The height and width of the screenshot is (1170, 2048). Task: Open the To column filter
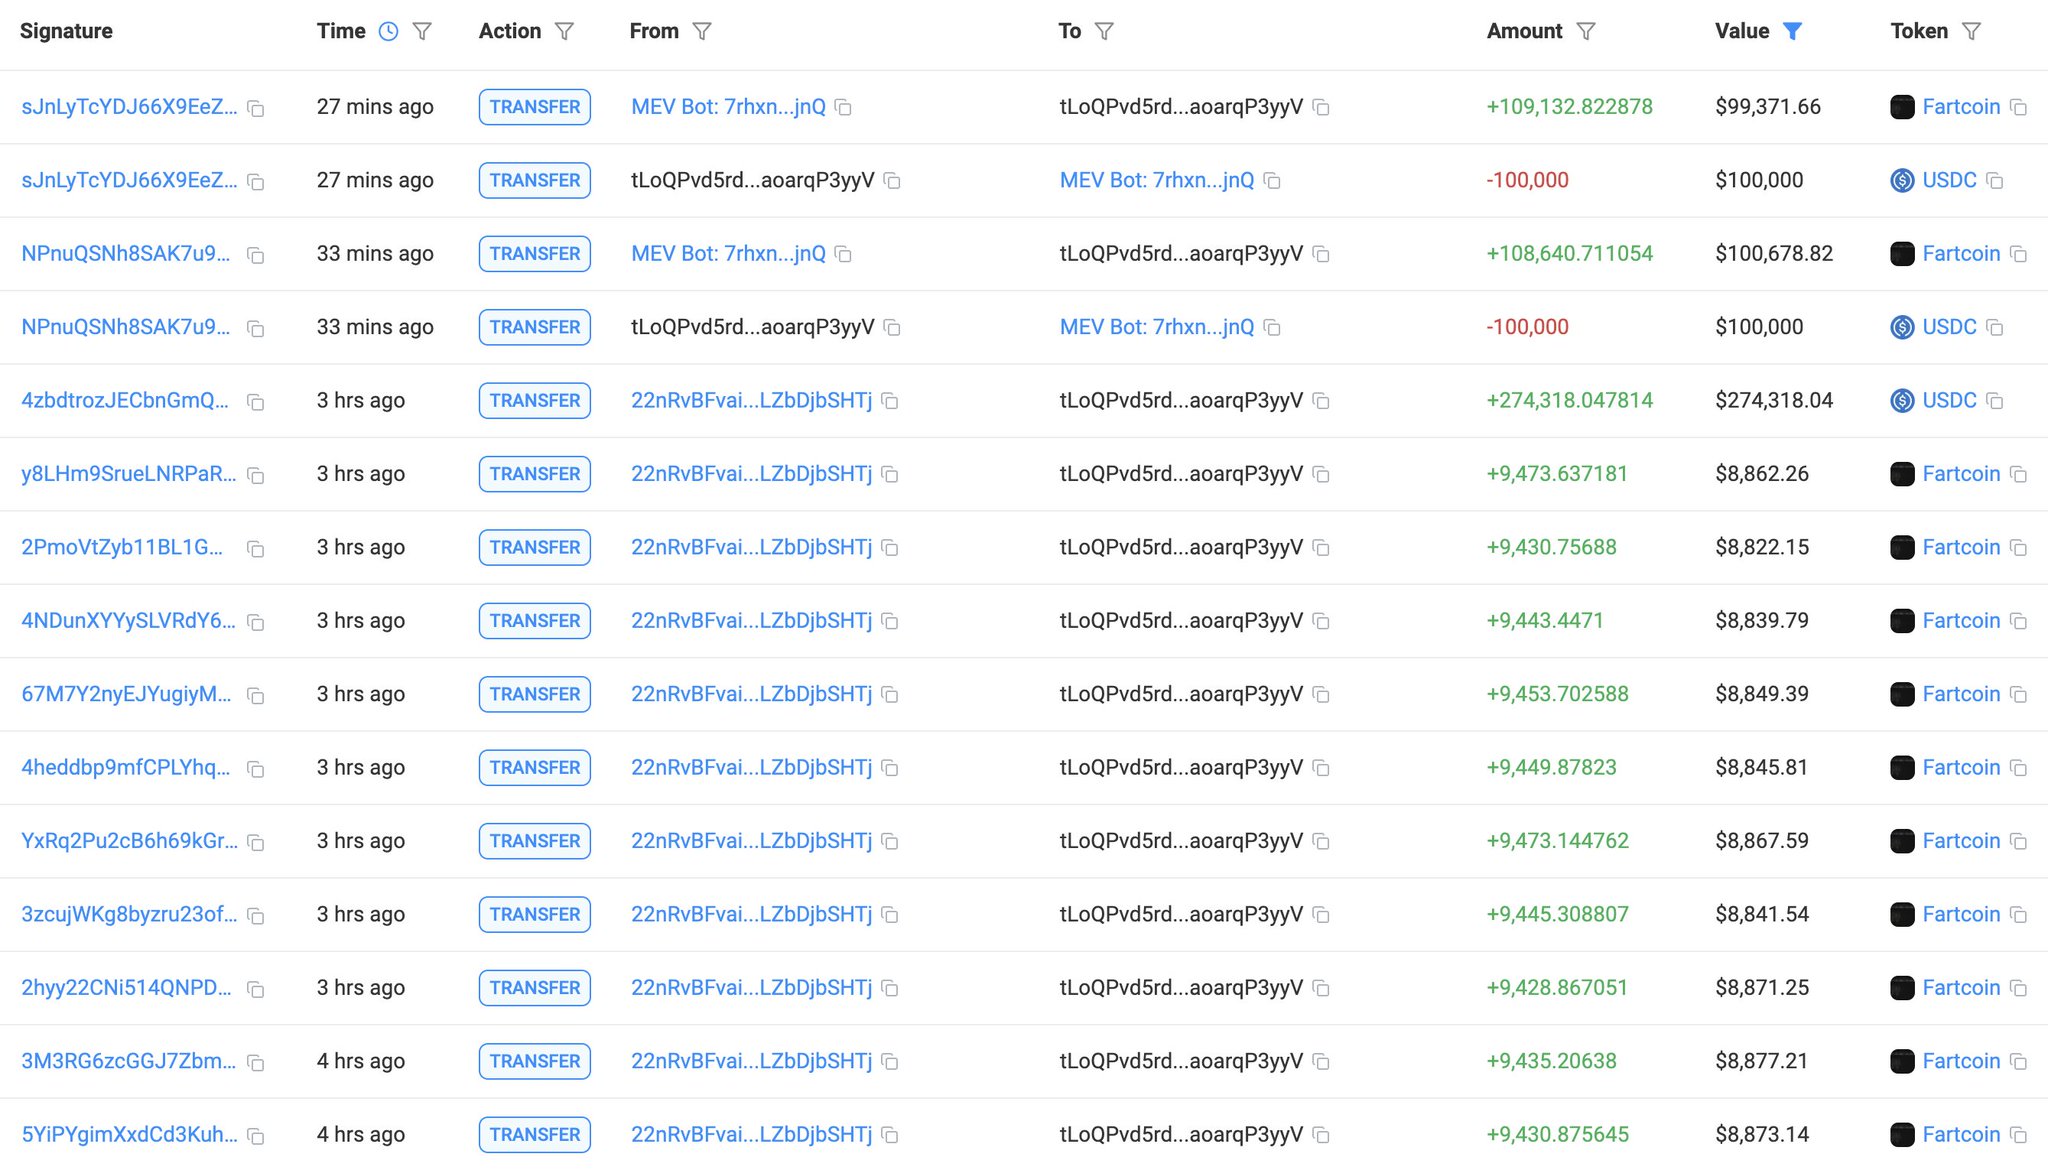coord(1104,31)
